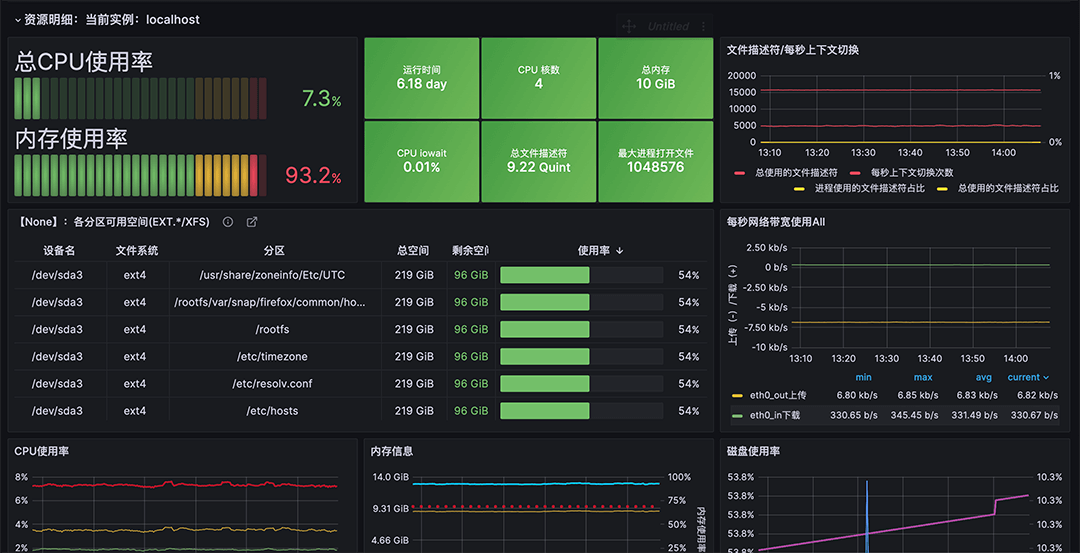
Task: Click the move handle icon beside Untitled
Action: 628,26
